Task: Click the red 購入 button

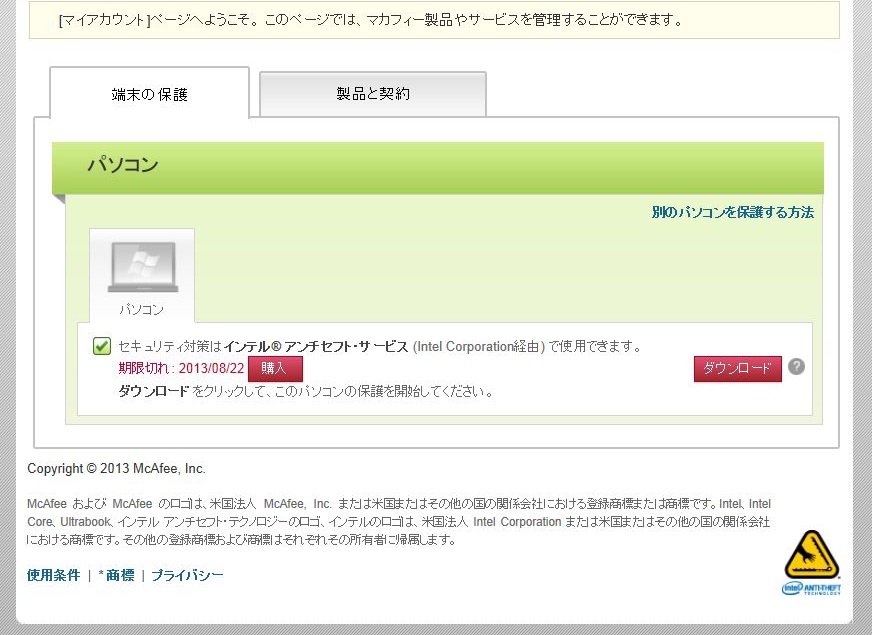Action: click(275, 368)
